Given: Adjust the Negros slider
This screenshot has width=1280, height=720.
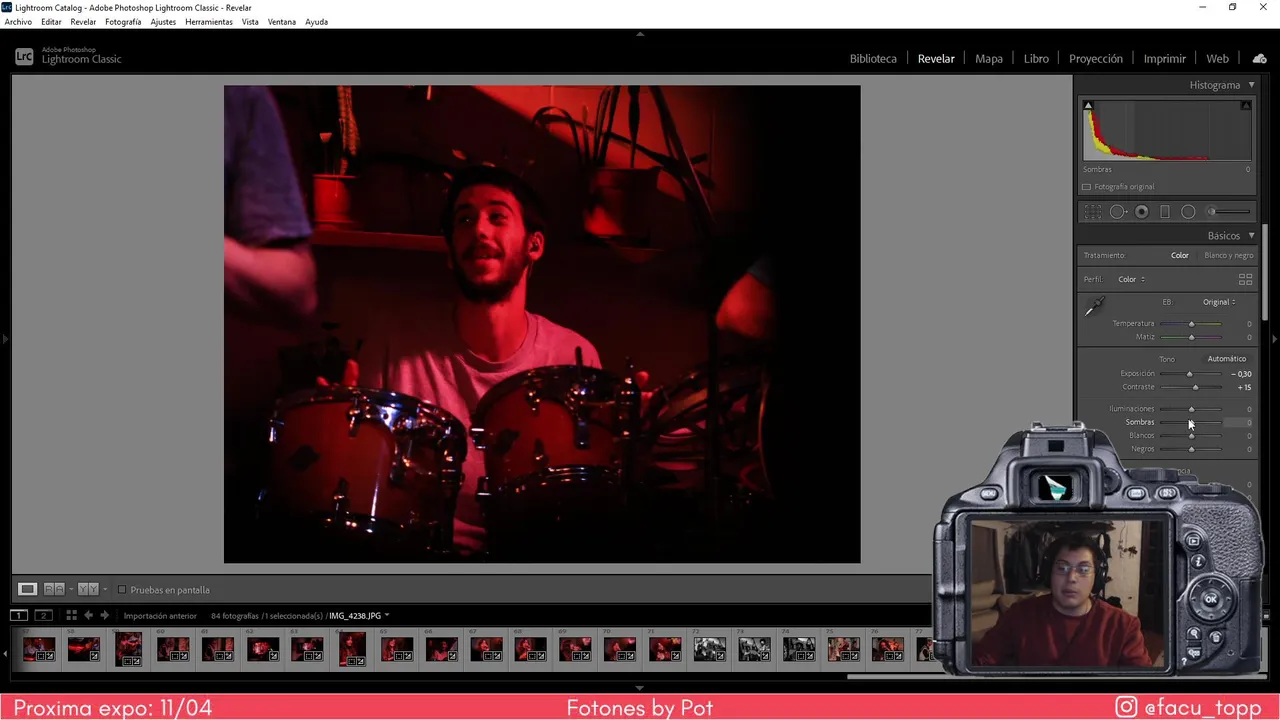Looking at the screenshot, I should pyautogui.click(x=1191, y=449).
